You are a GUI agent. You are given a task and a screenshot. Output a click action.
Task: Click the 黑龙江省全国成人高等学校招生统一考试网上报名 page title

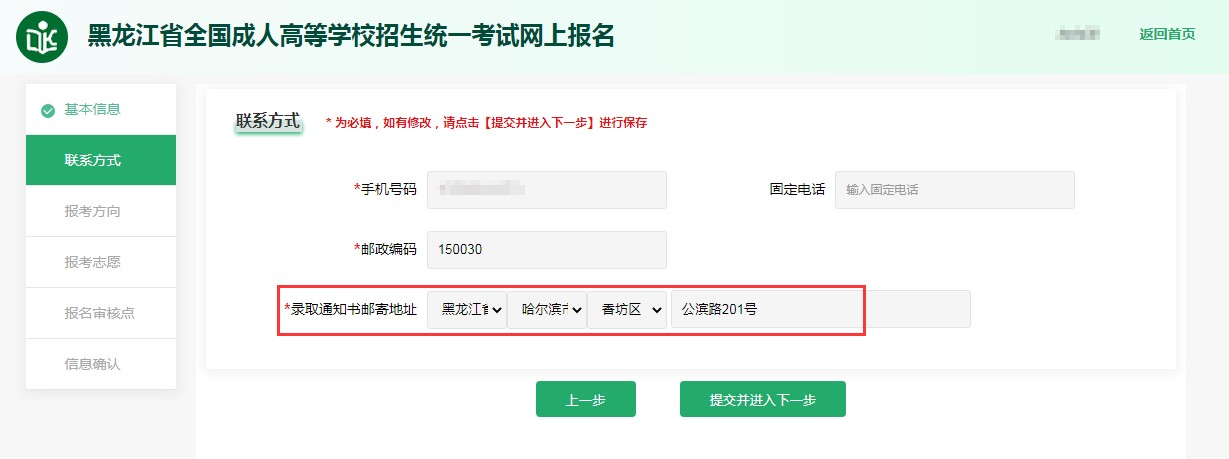pyautogui.click(x=351, y=36)
